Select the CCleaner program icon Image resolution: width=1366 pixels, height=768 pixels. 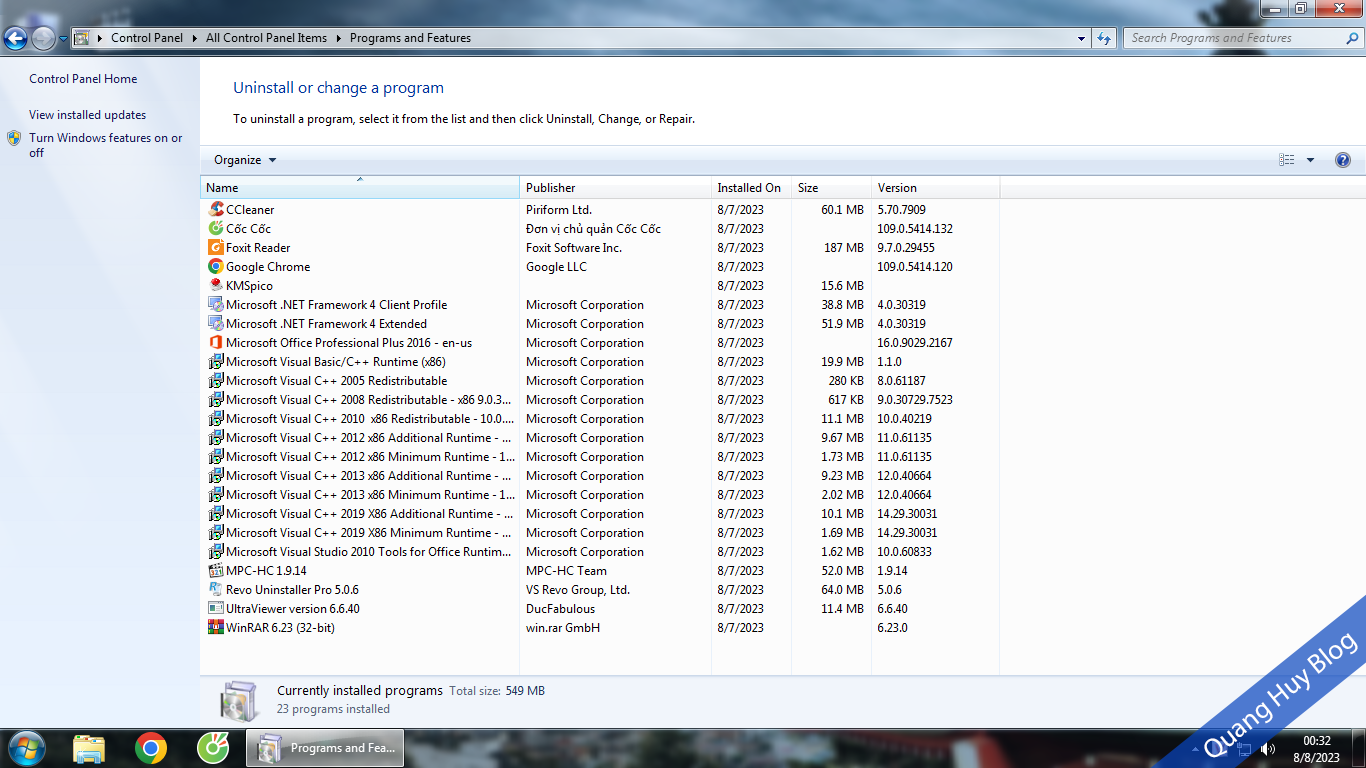[216, 210]
